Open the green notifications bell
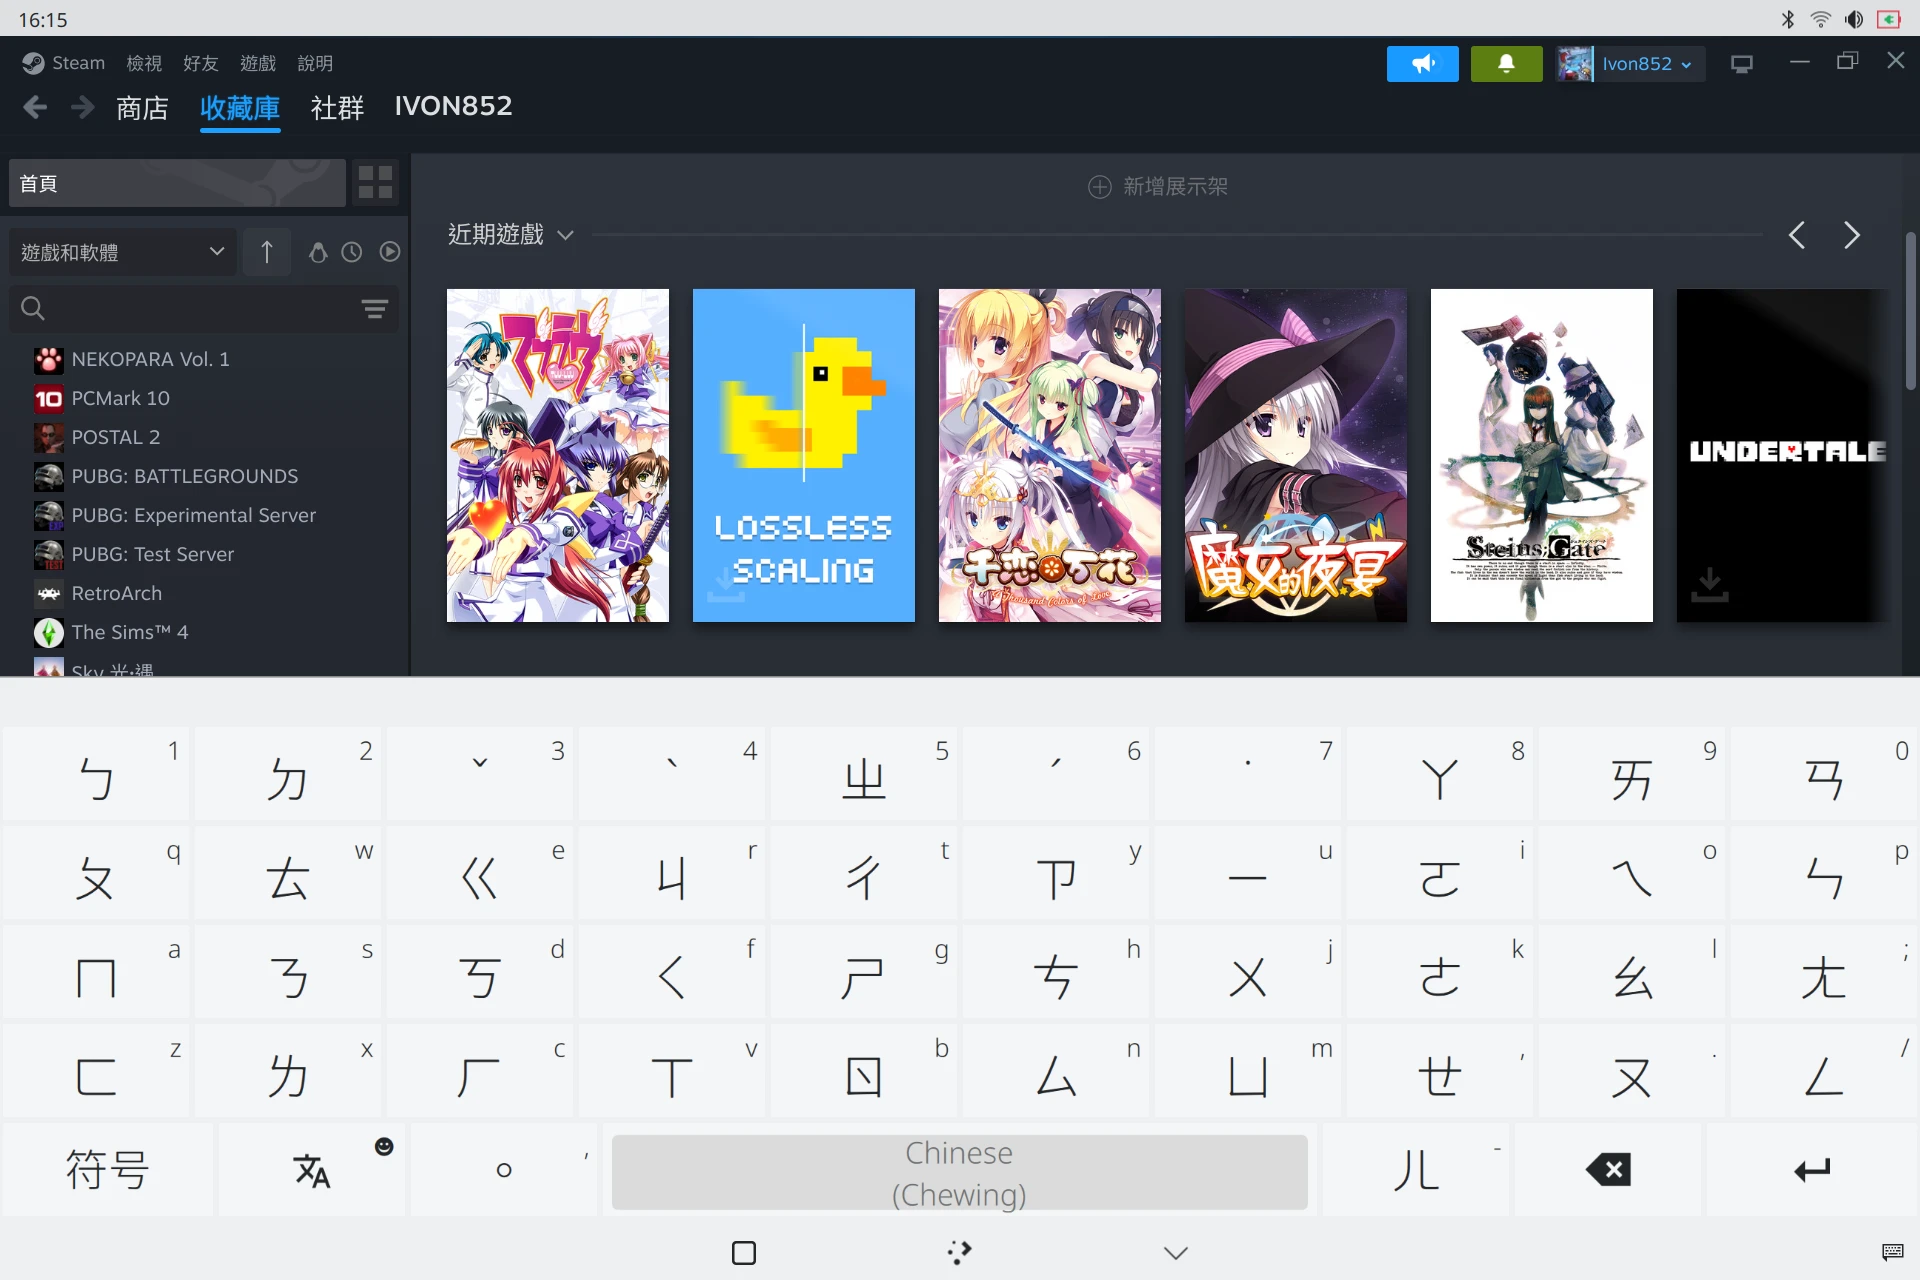Screen dimensions: 1920x1280 click(1506, 64)
